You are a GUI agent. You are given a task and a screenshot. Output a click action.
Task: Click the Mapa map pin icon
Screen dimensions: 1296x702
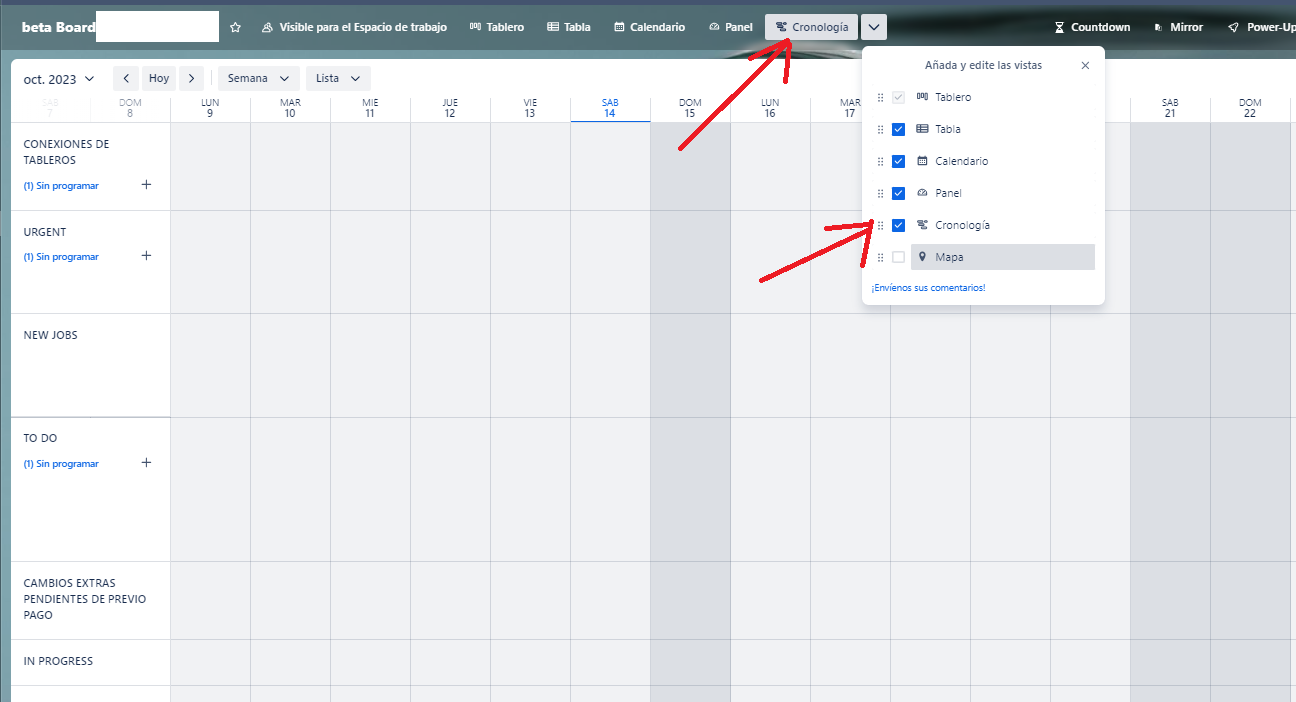[x=922, y=257]
